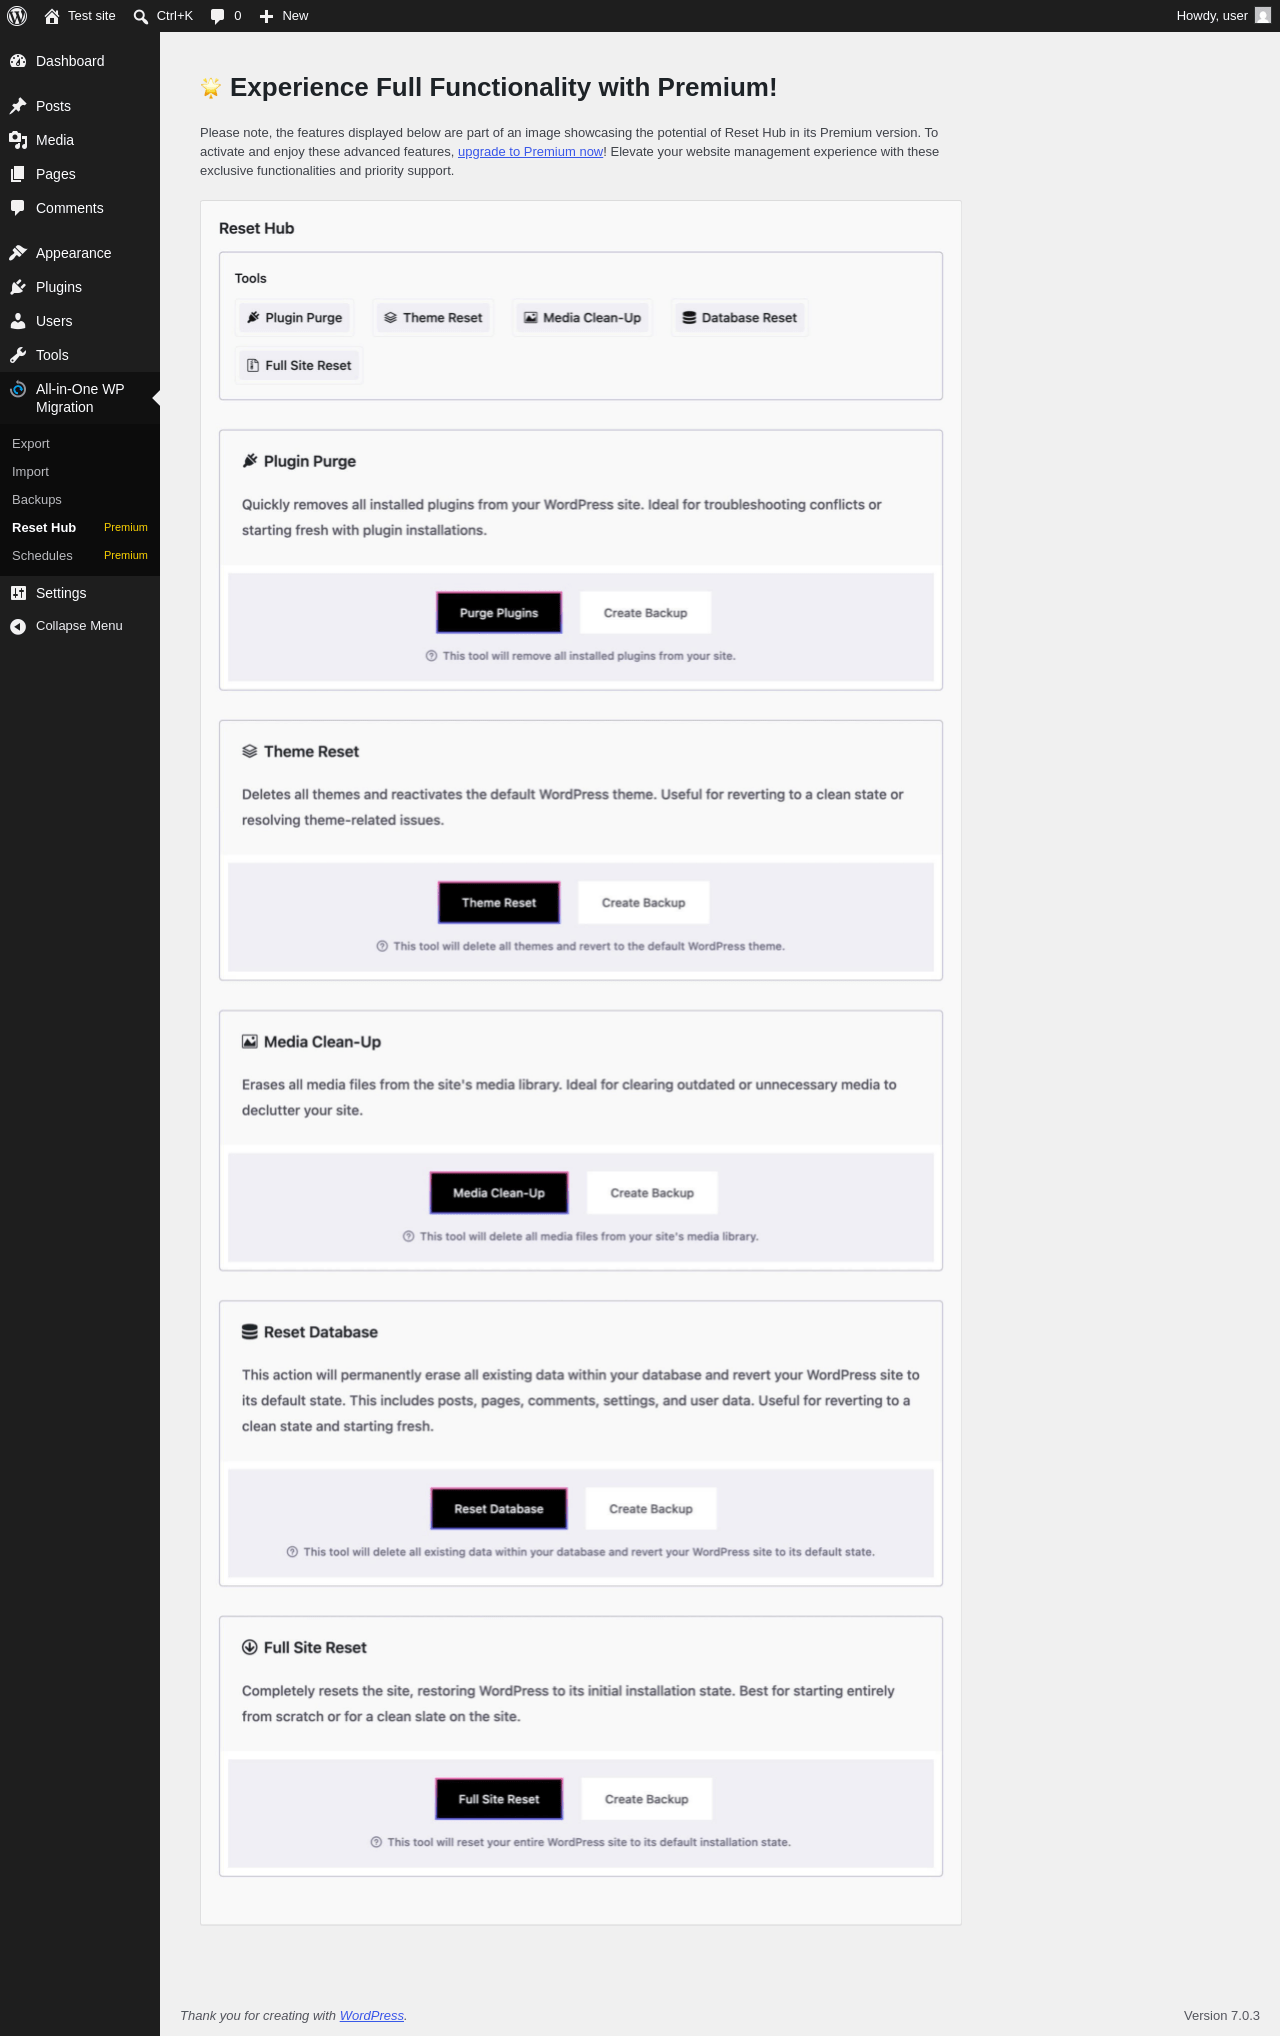Click the Comments speech bubble sidebar icon
1280x2036 pixels.
pyautogui.click(x=18, y=208)
